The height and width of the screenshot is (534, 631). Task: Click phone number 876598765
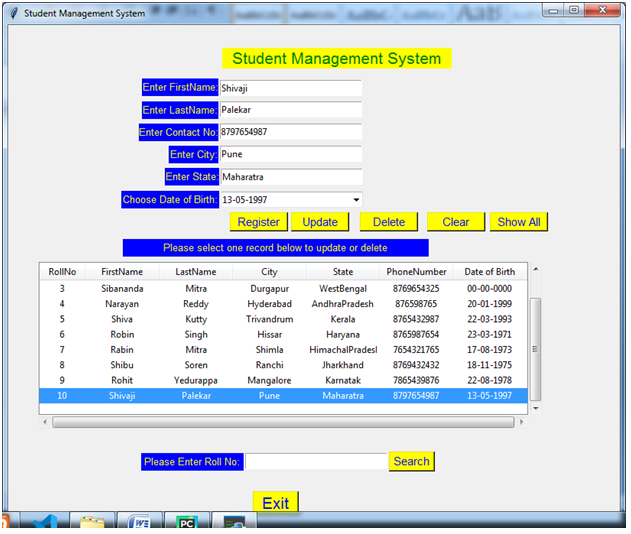(416, 304)
